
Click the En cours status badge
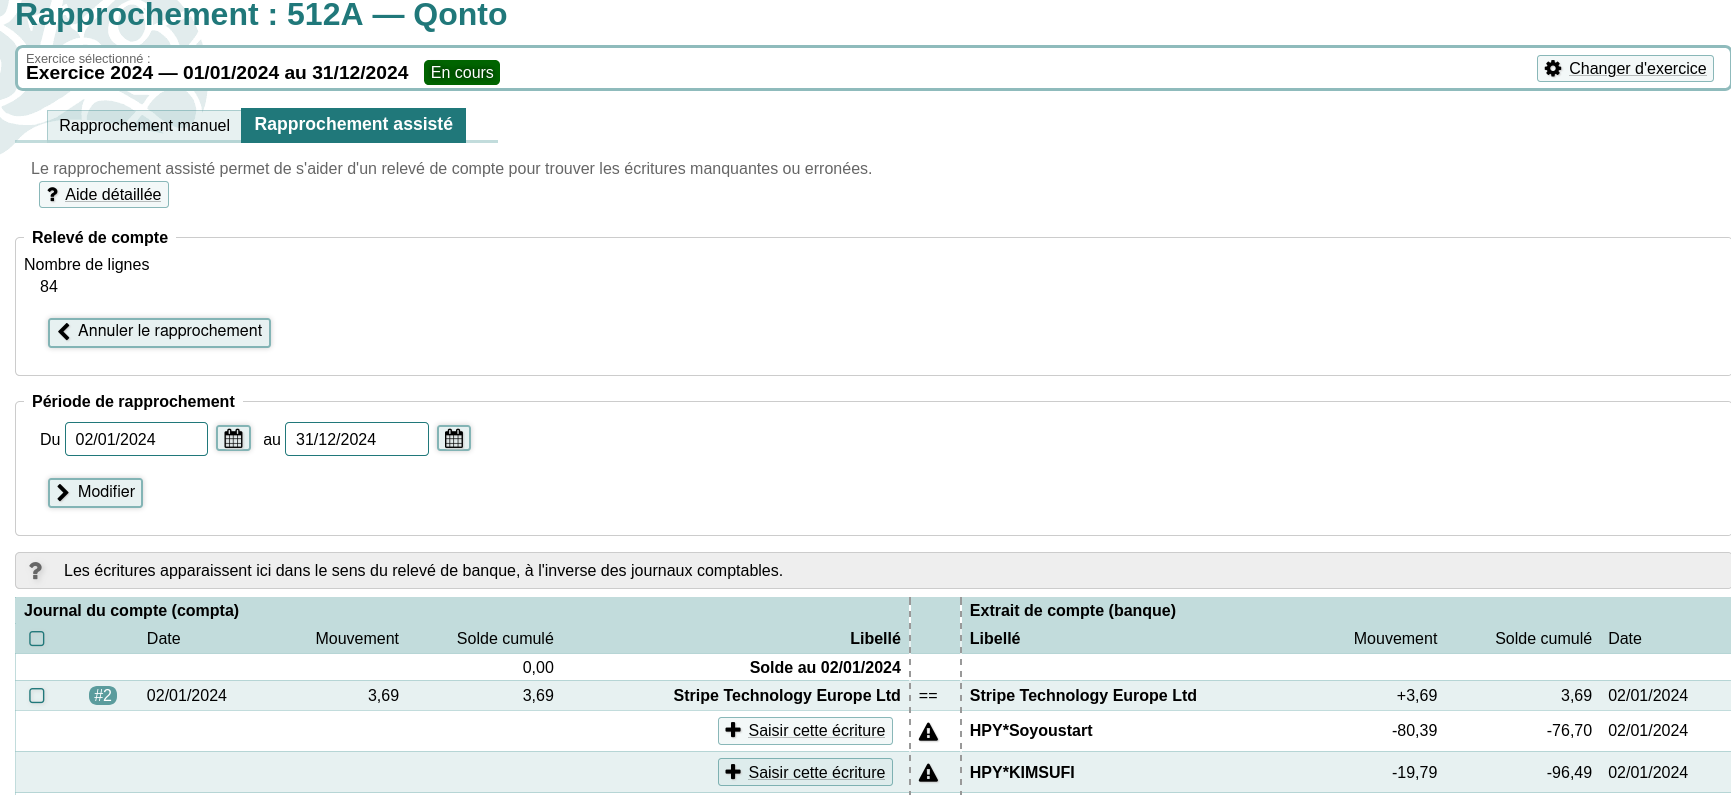(461, 73)
